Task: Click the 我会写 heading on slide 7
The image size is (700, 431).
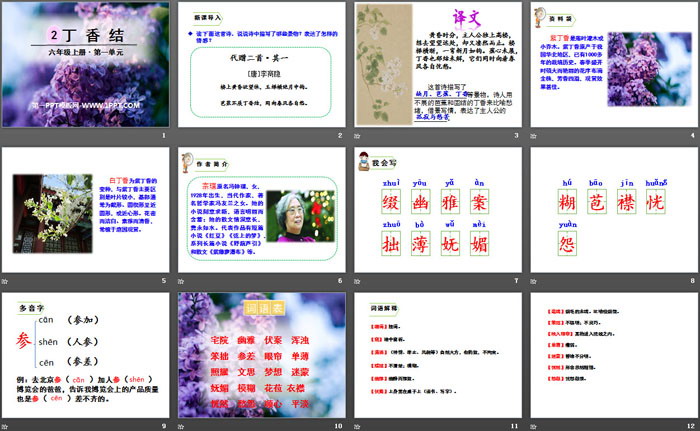Action: 384,163
